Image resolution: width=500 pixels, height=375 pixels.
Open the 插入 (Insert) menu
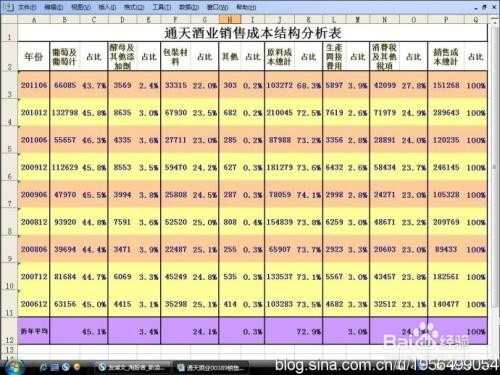(107, 7)
